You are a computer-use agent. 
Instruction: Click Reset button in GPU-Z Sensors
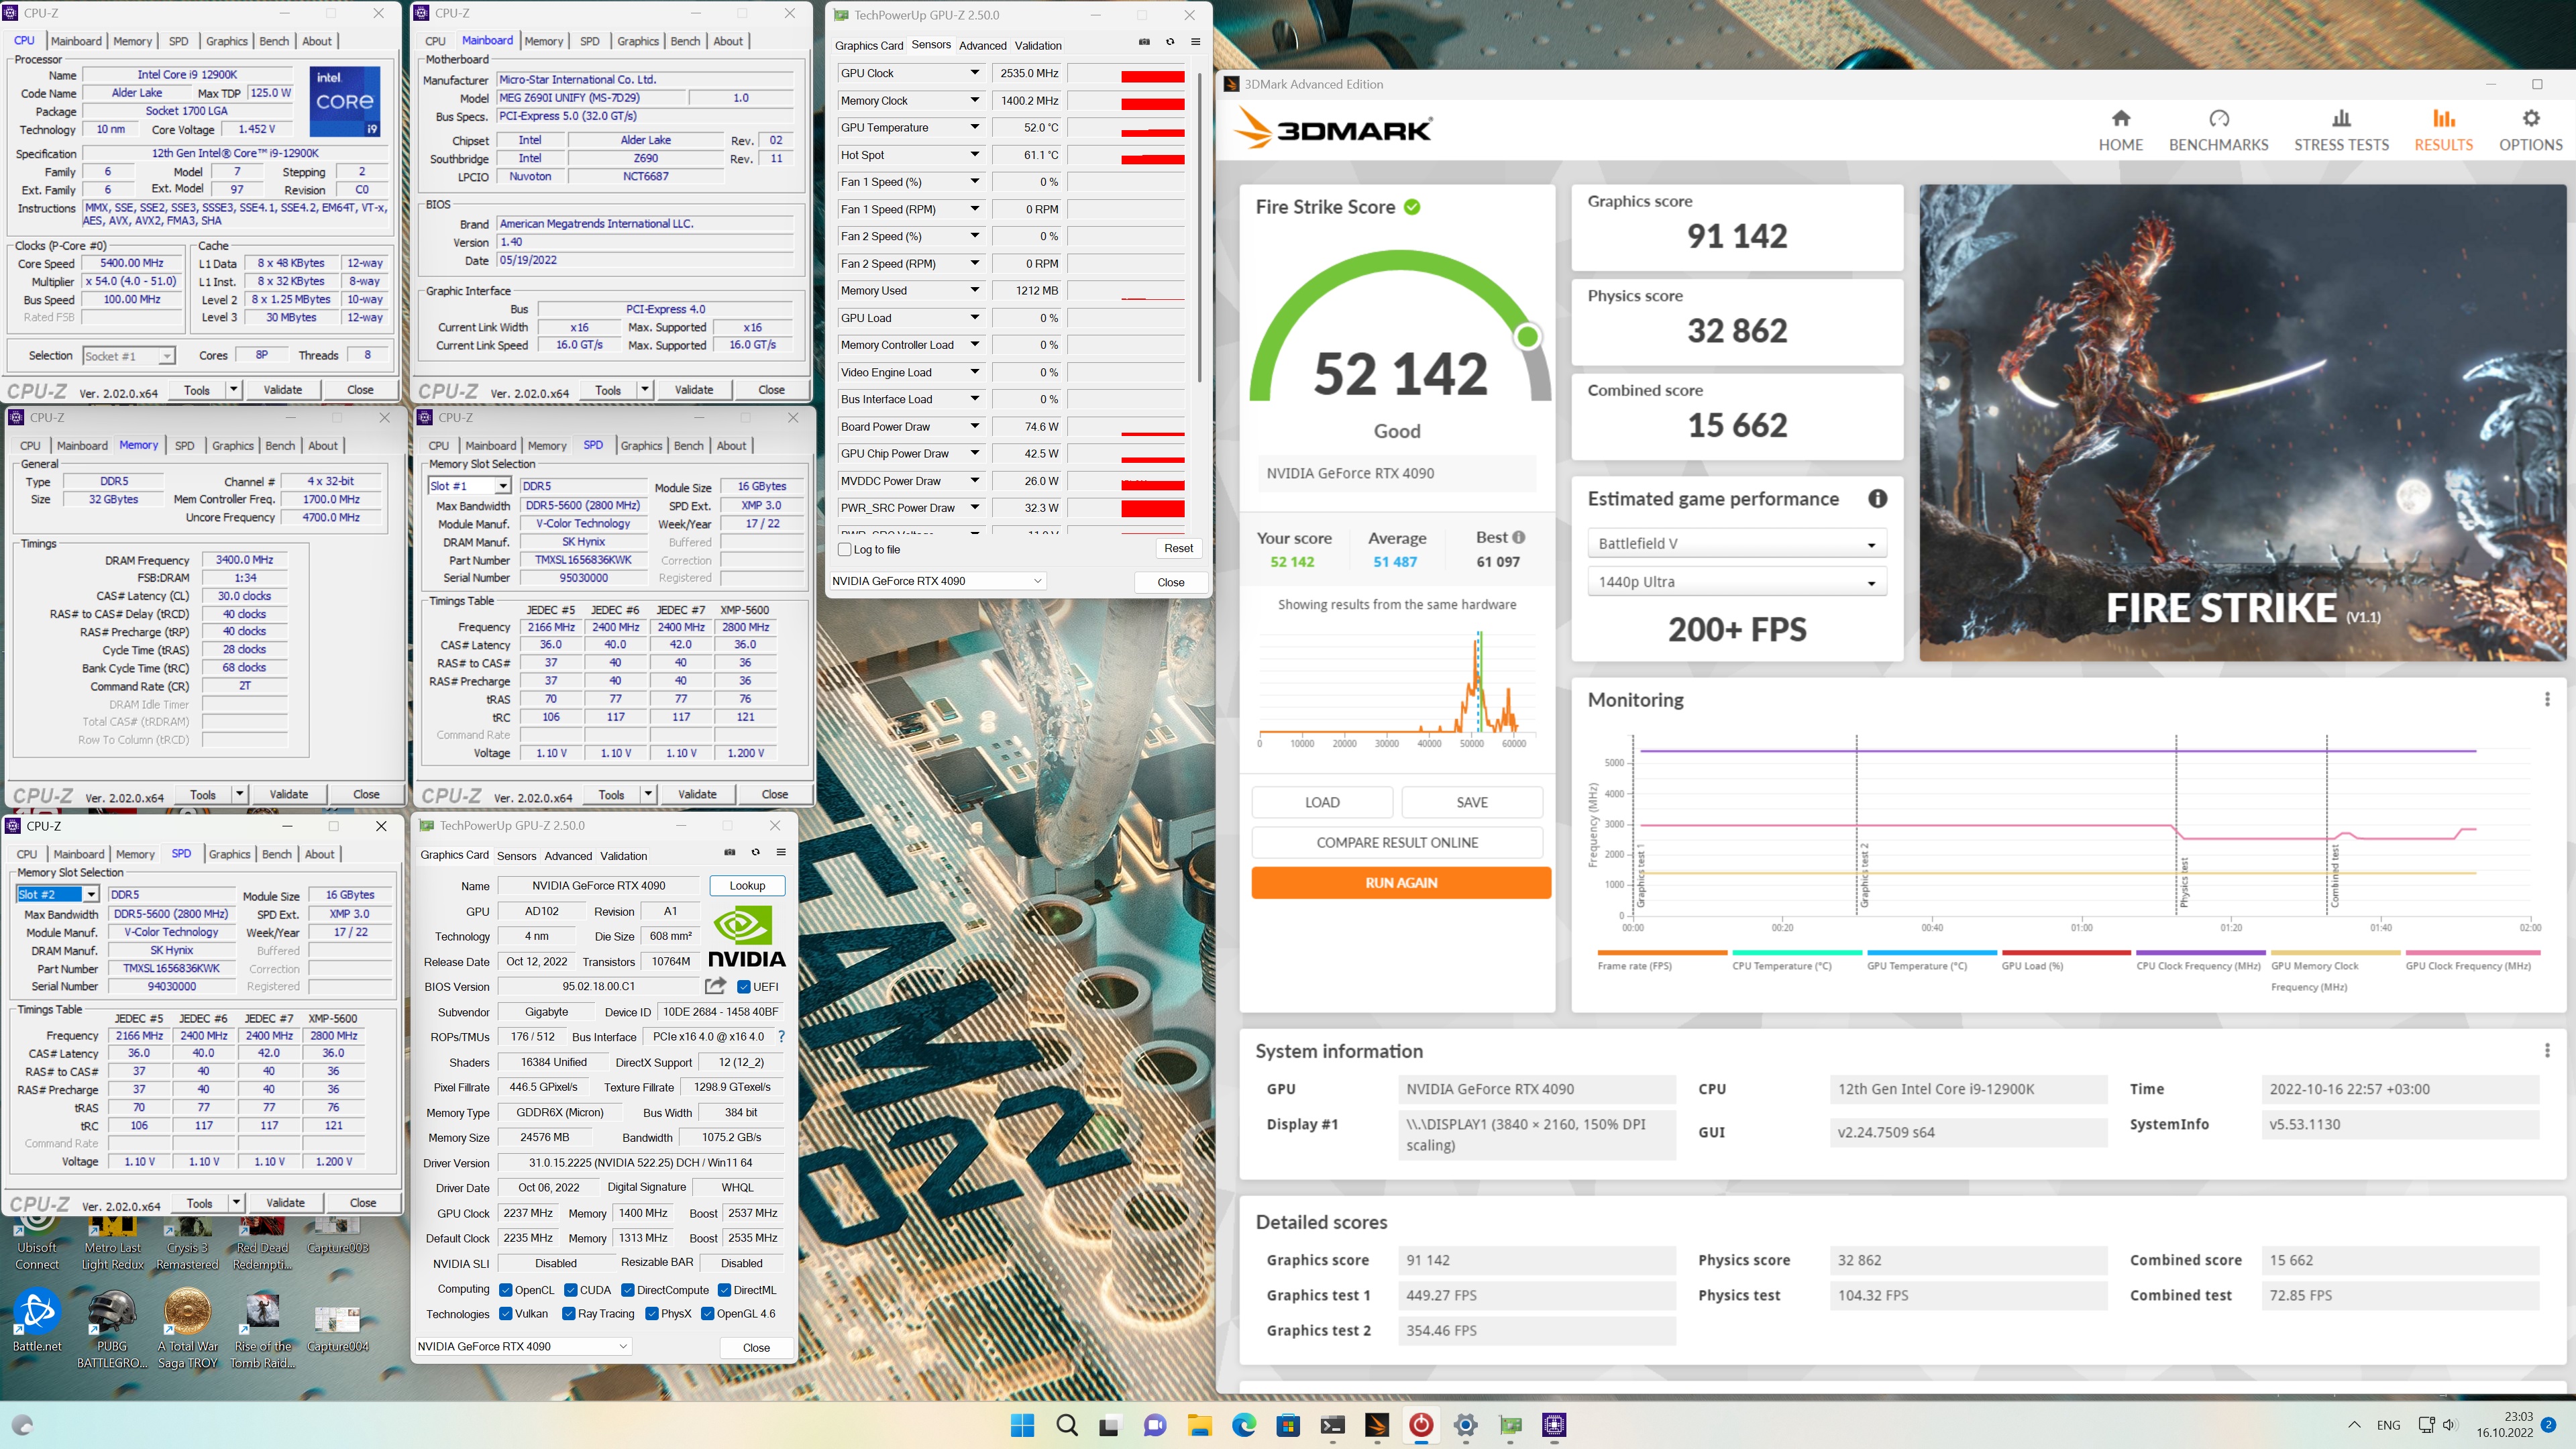click(x=1178, y=548)
